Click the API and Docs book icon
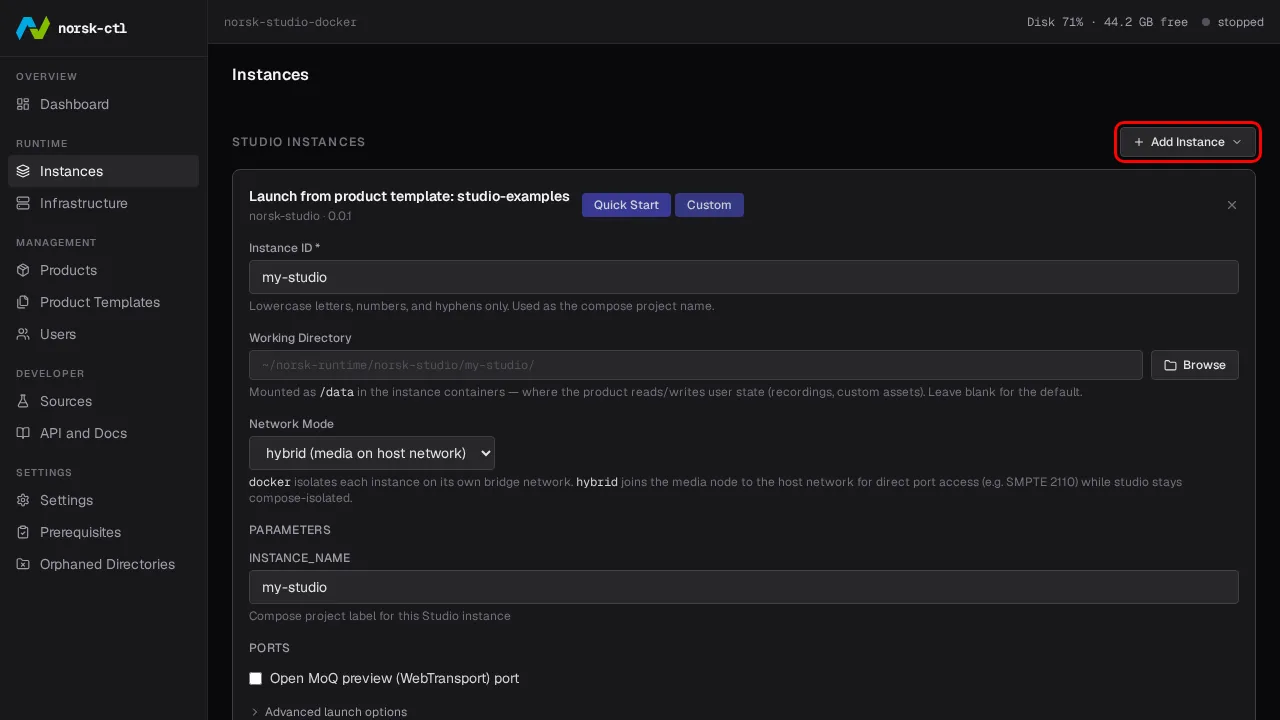Screen dimensions: 1280x720 (x=23, y=433)
